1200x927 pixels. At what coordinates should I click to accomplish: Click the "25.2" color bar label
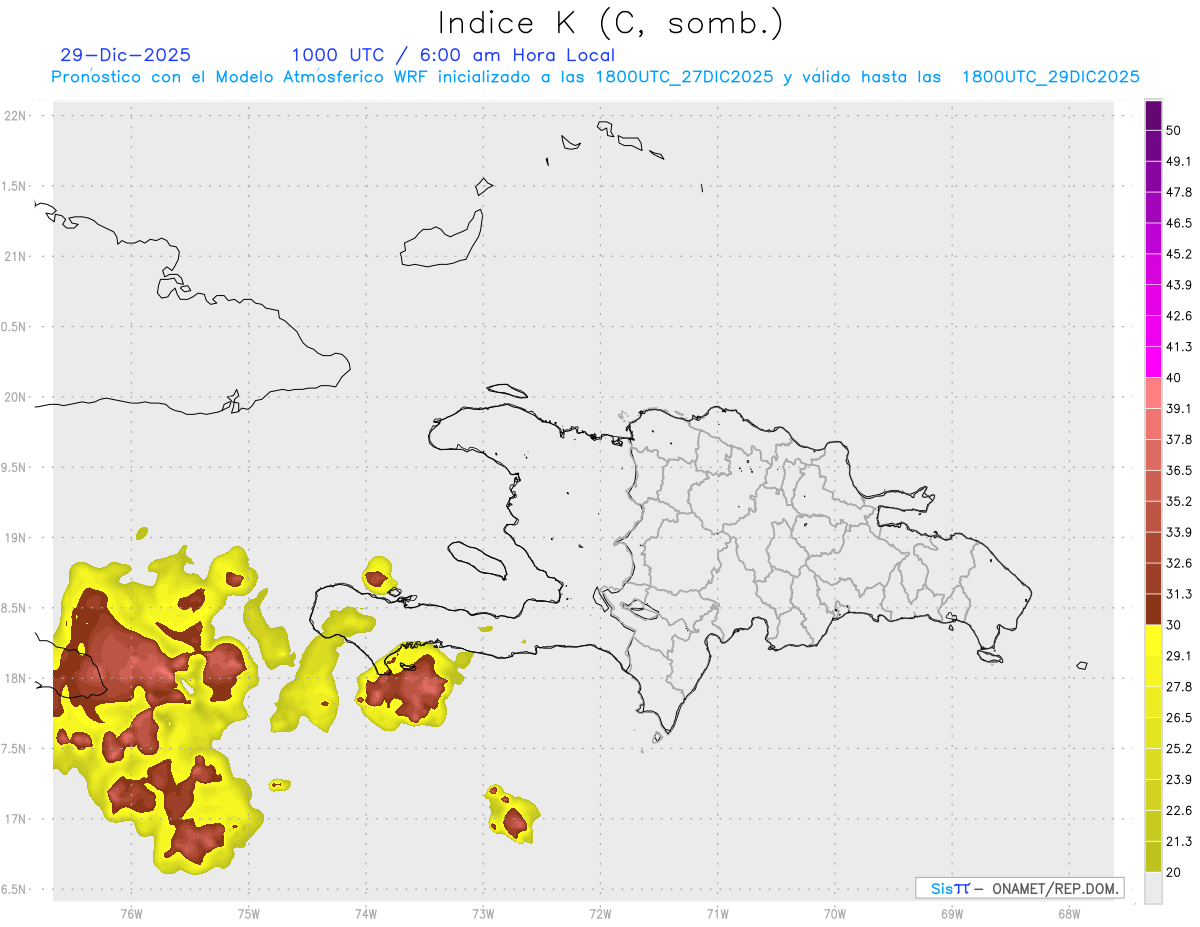coord(1179,749)
